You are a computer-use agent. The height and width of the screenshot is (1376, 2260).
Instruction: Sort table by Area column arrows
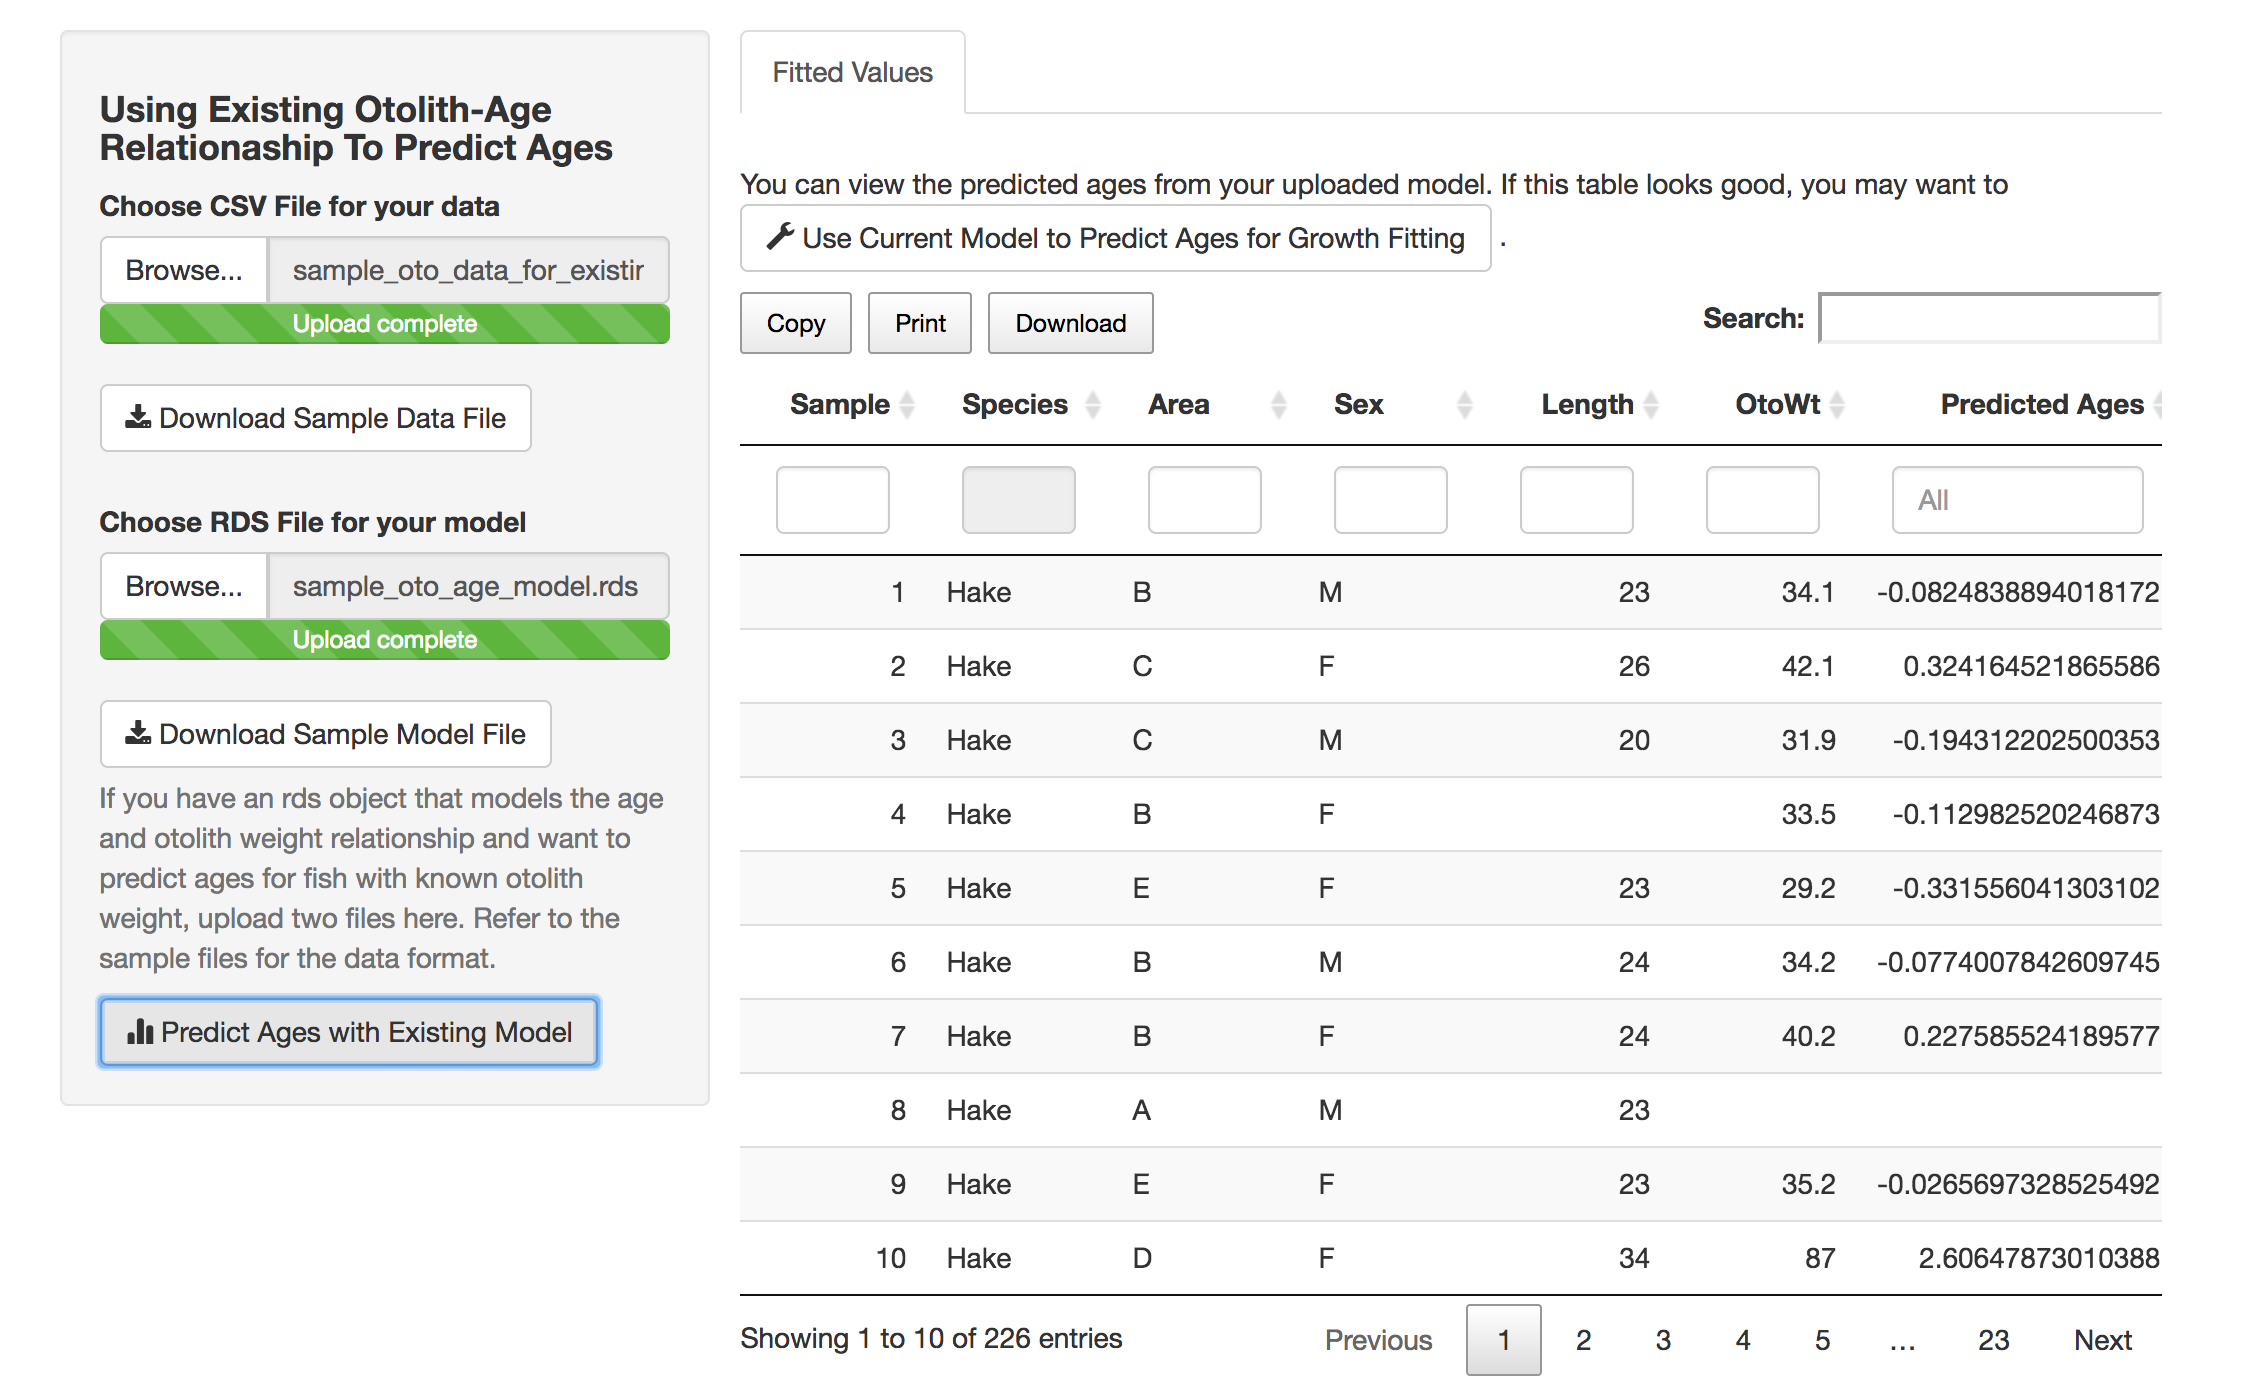click(x=1278, y=404)
